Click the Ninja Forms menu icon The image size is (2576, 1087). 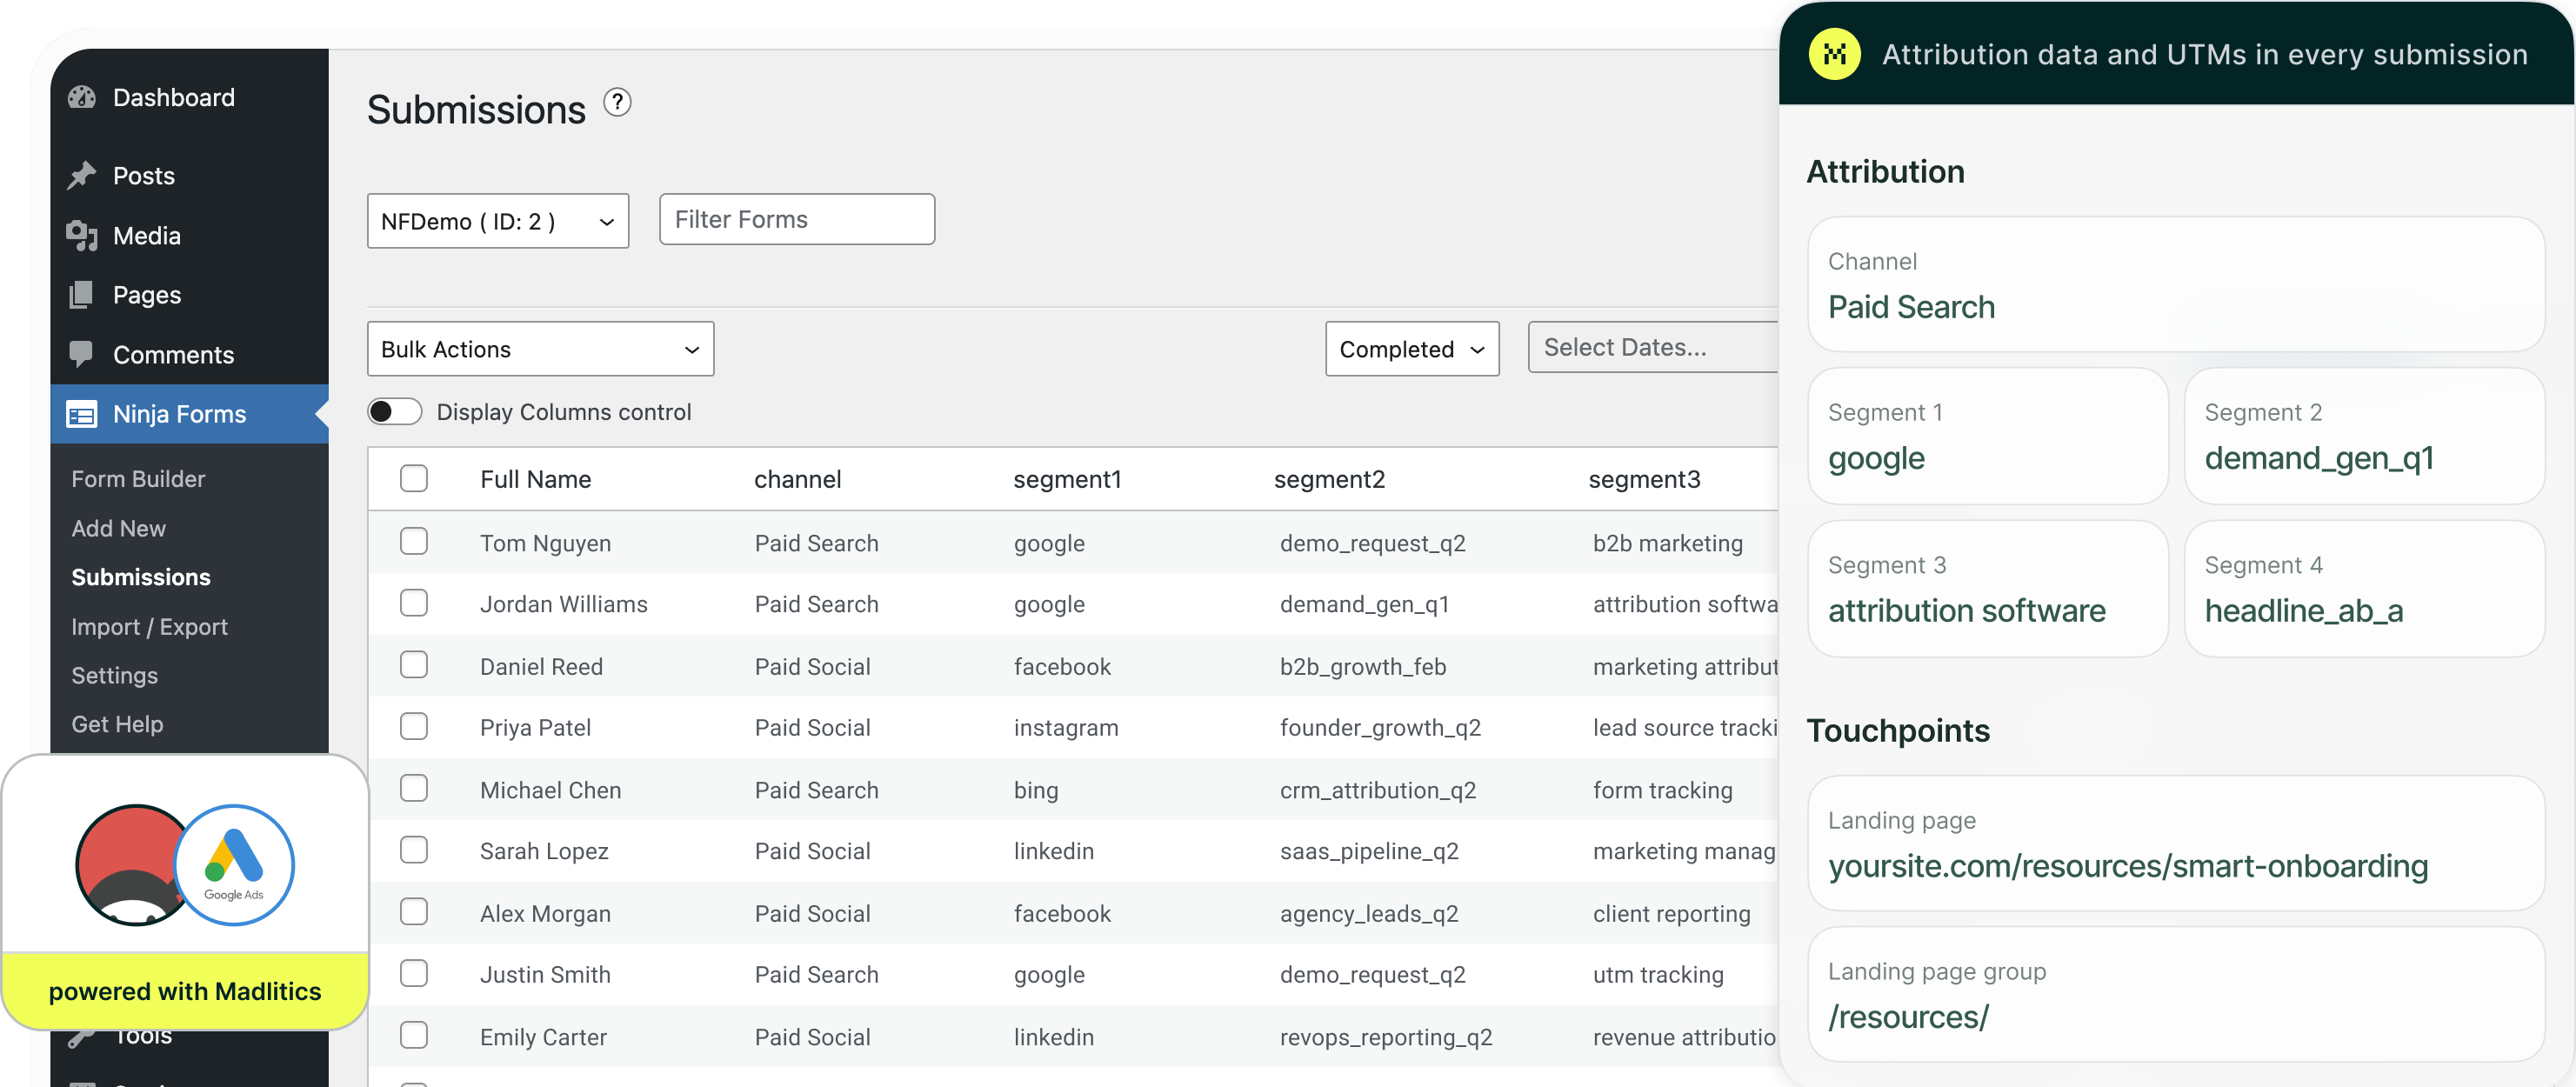[x=82, y=413]
